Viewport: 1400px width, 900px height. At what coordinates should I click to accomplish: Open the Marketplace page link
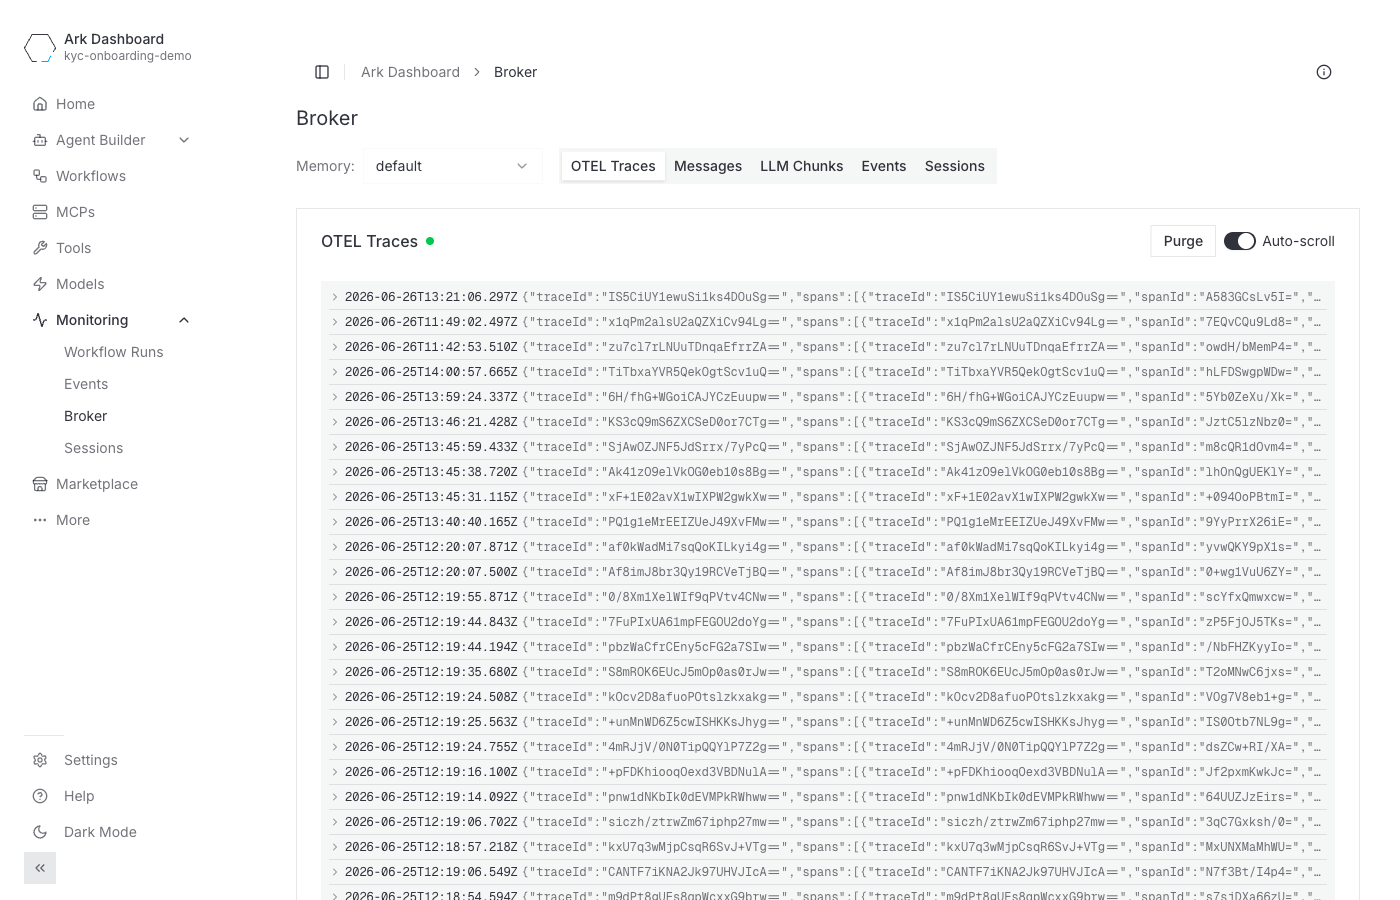[97, 484]
